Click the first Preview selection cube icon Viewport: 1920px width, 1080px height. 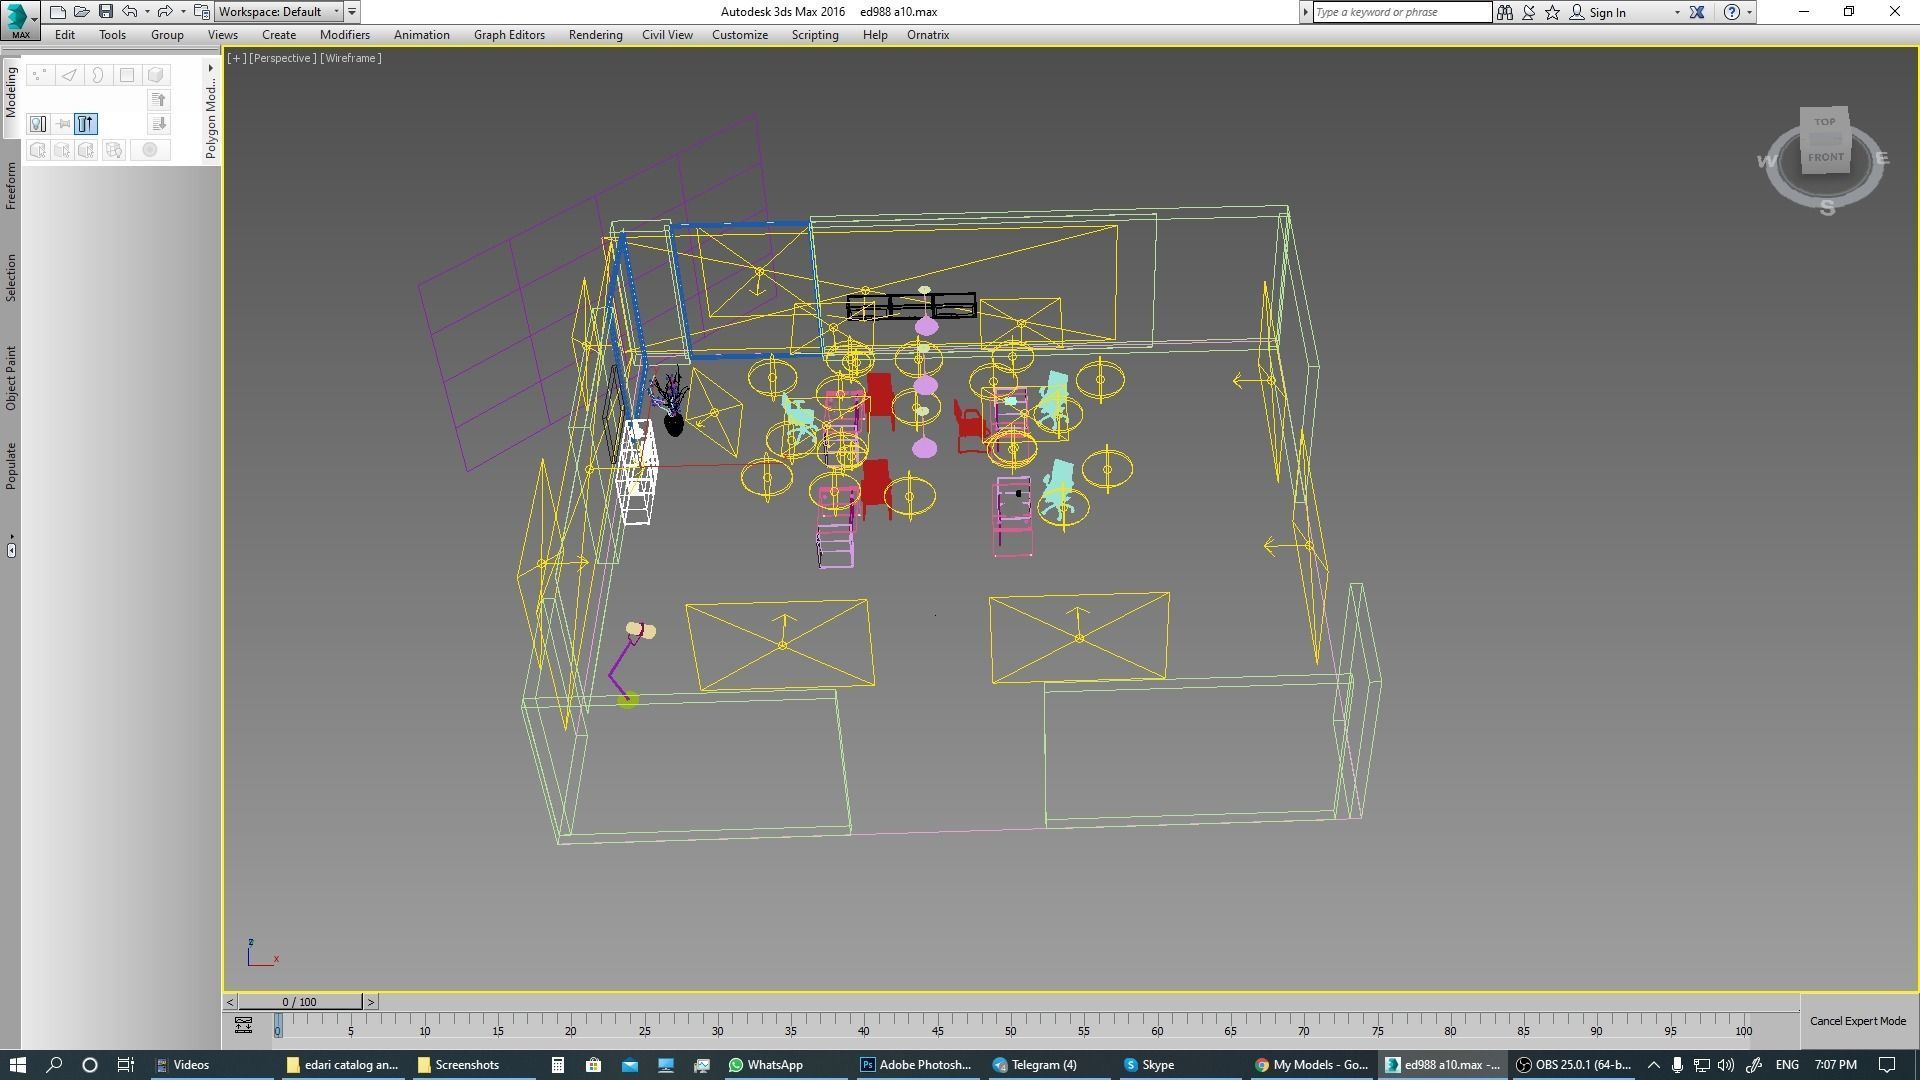click(x=38, y=150)
